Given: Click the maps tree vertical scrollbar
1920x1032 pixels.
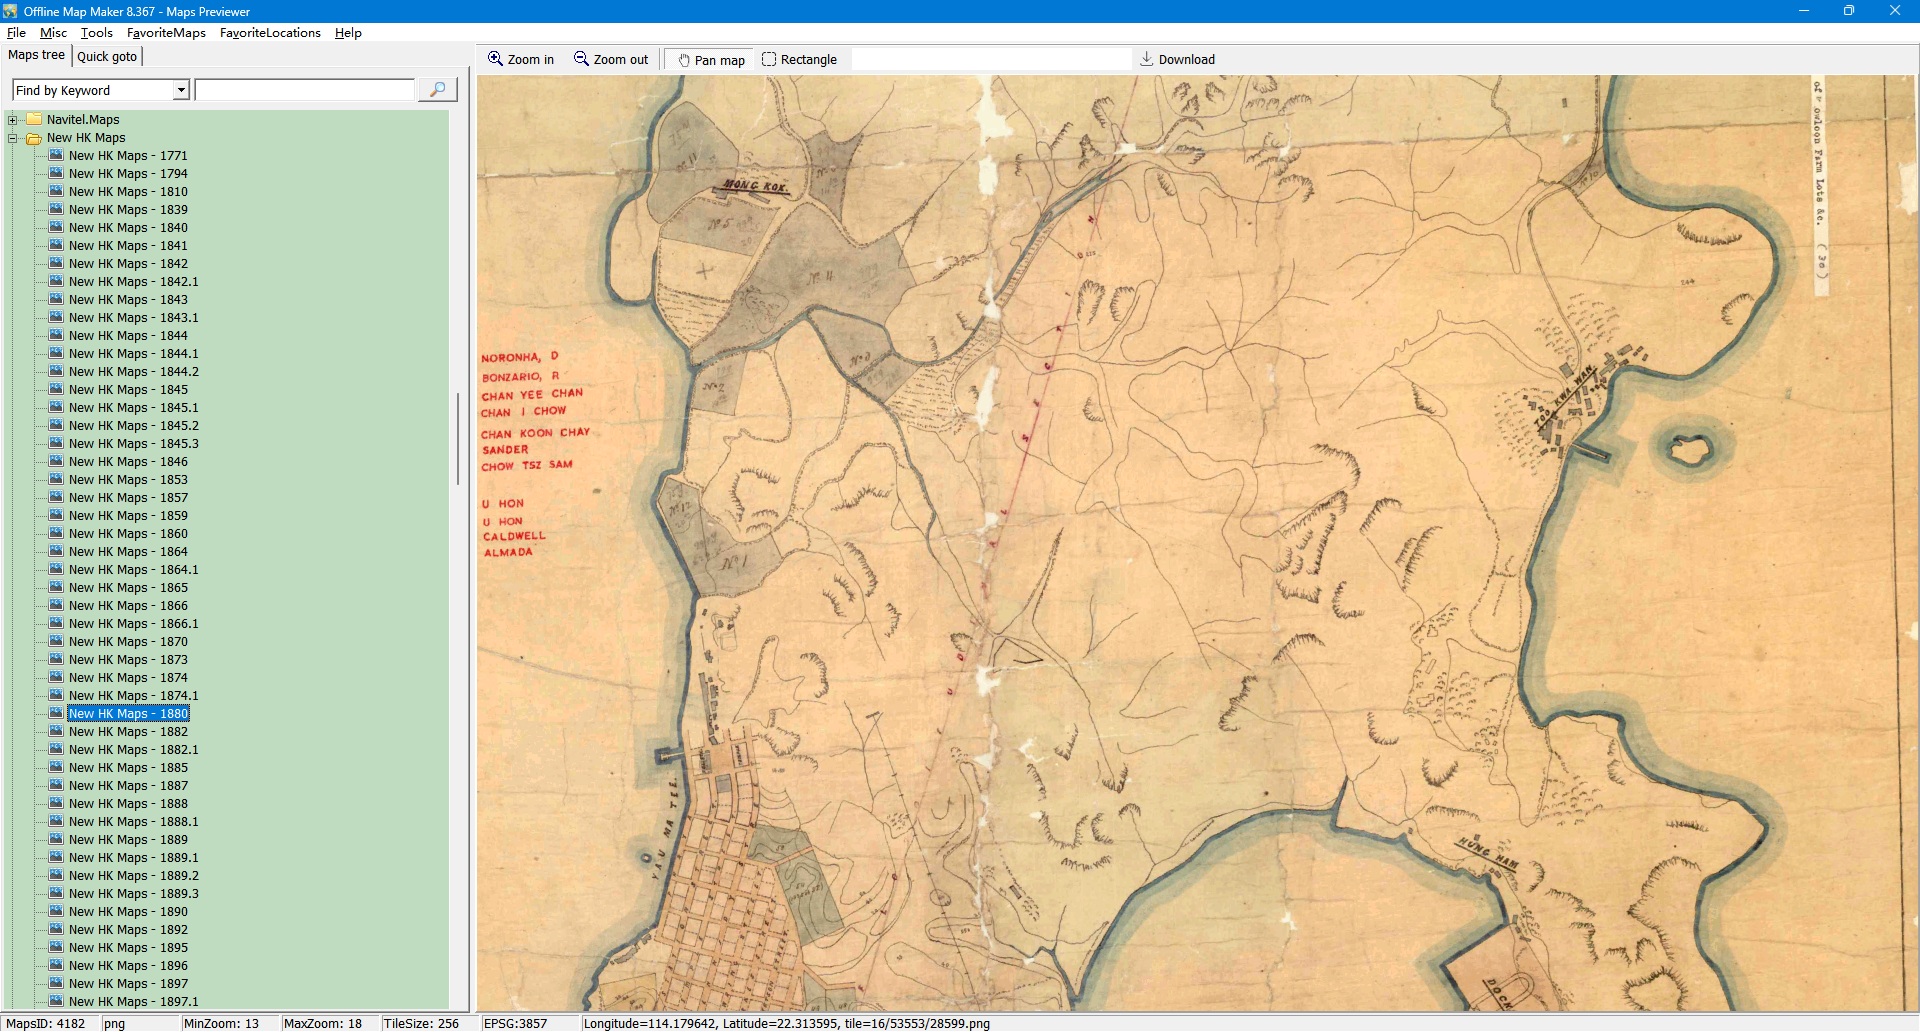Looking at the screenshot, I should [458, 440].
